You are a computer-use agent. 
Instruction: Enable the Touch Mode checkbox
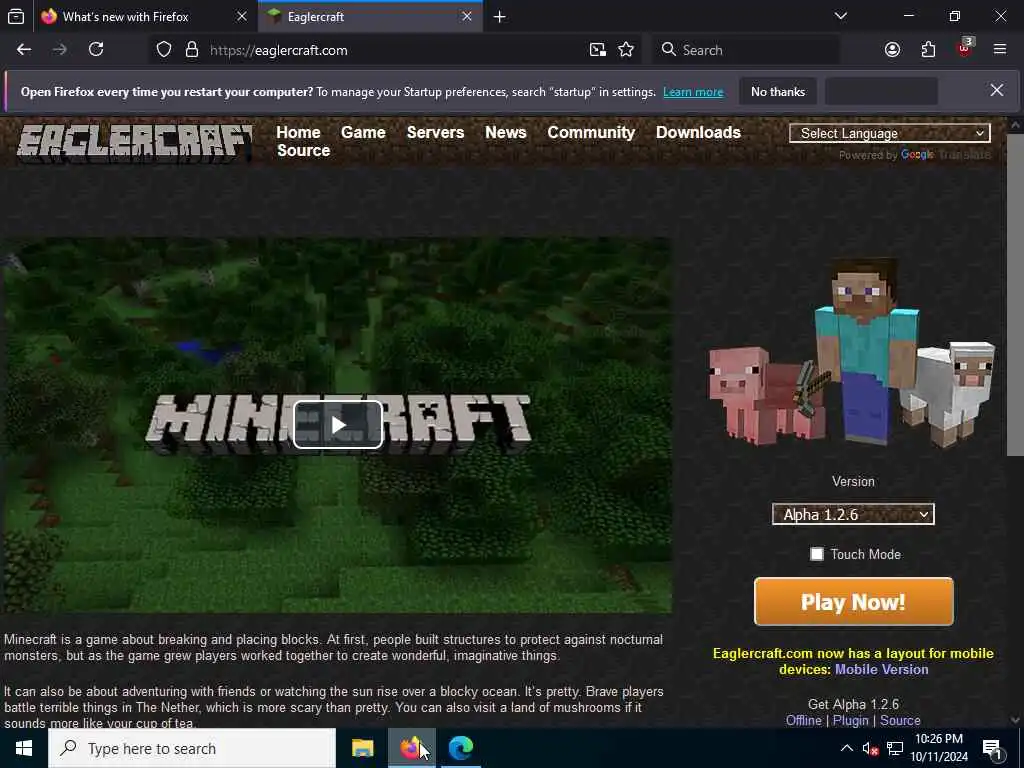click(817, 554)
